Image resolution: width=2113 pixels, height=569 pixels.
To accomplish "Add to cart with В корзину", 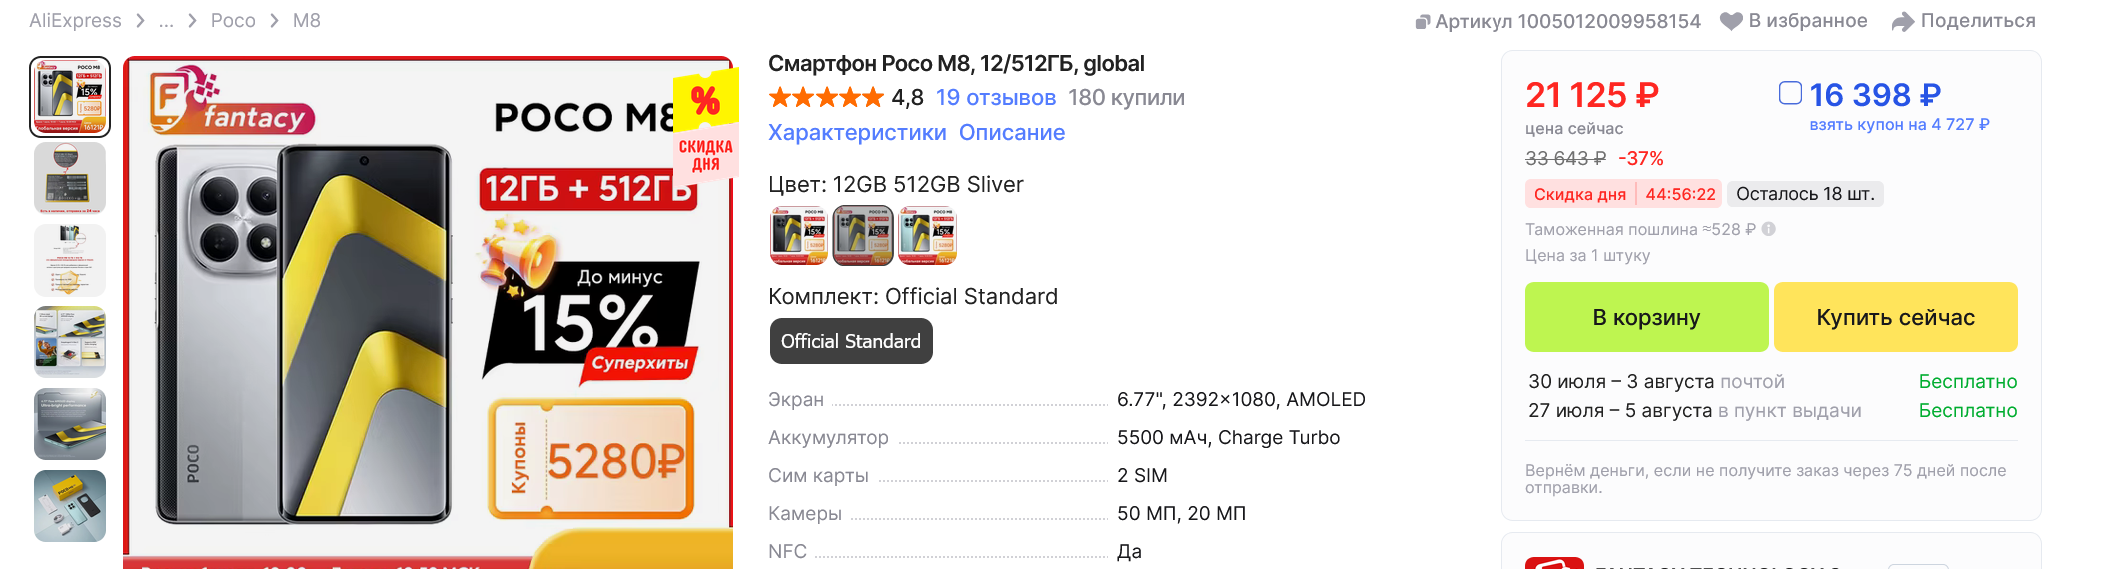I will coord(1646,317).
